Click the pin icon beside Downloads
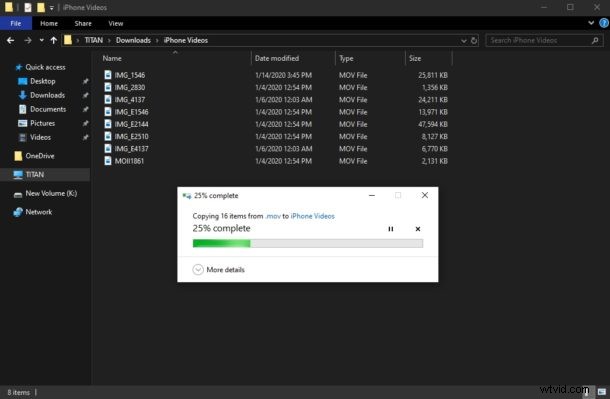This screenshot has width=610, height=399. coord(85,95)
